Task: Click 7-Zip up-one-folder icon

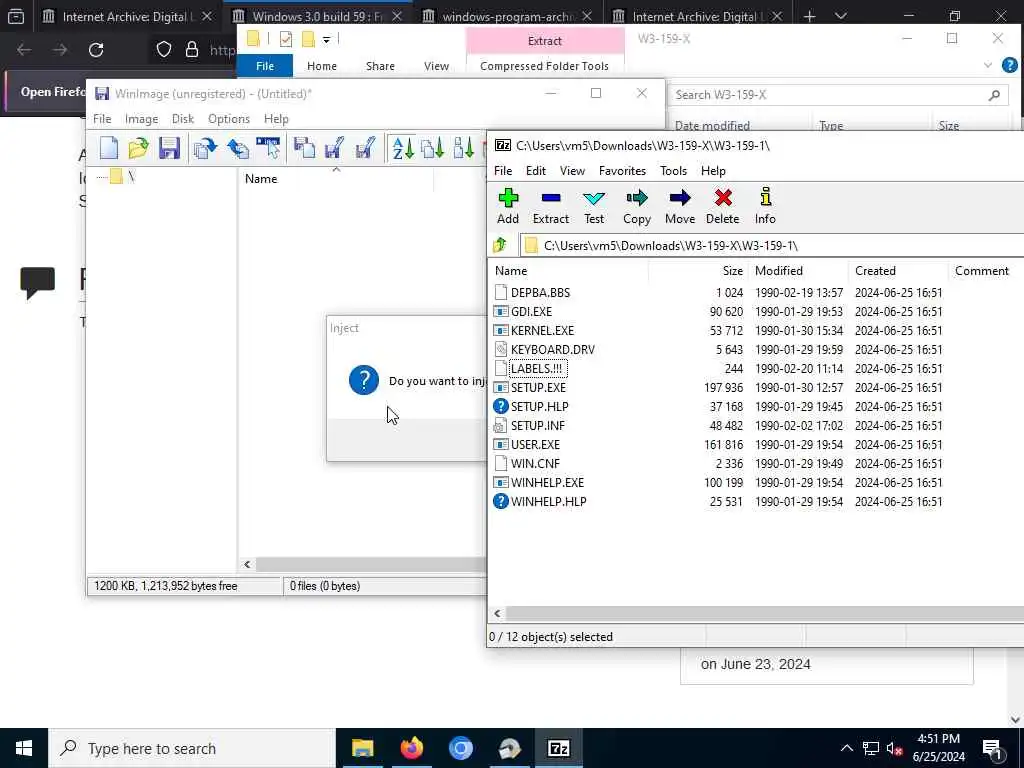Action: pos(500,246)
